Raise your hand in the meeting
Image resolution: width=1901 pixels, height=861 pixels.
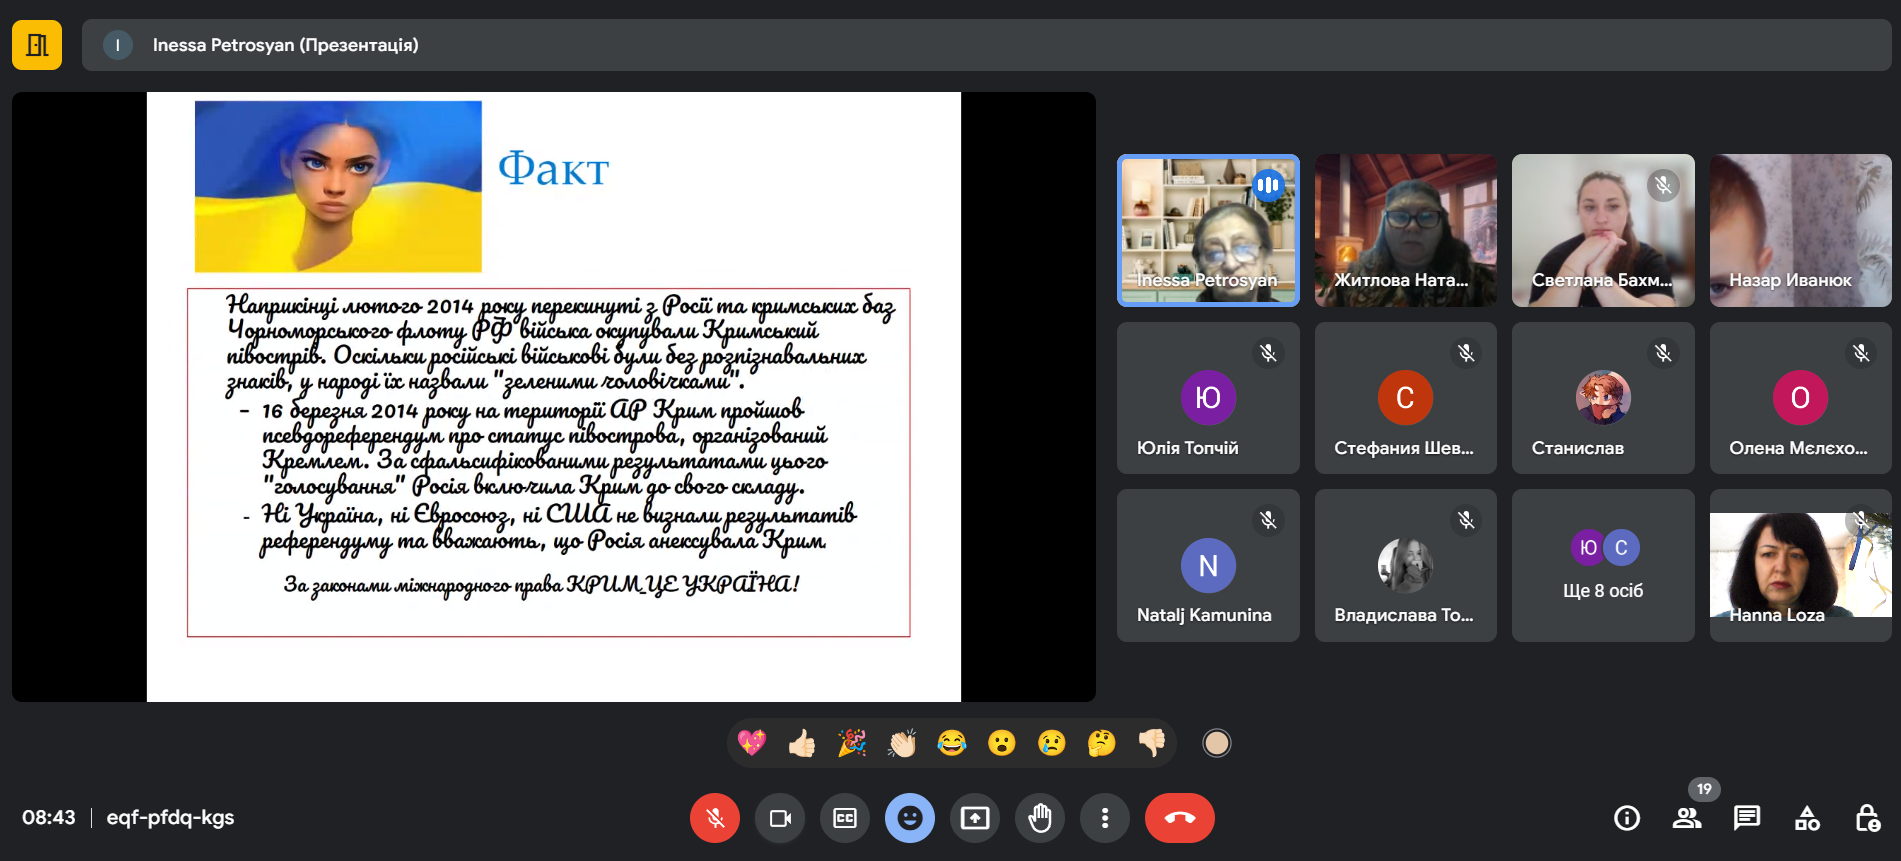[x=1040, y=818]
